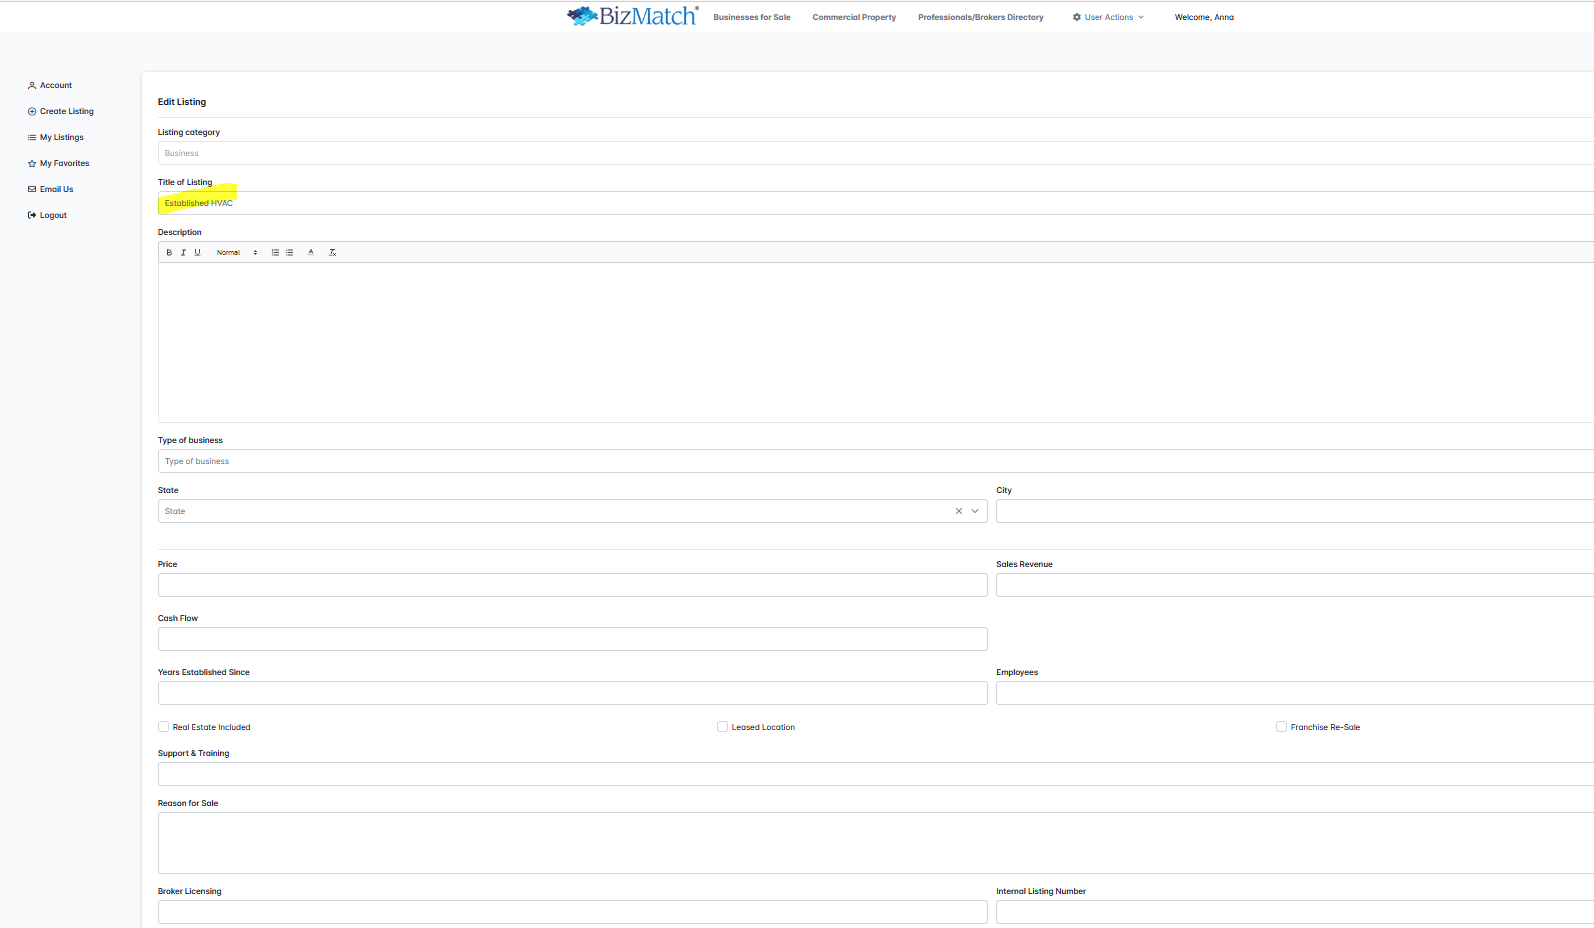Open the User Actions menu
Image resolution: width=1594 pixels, height=928 pixels.
pos(1108,17)
